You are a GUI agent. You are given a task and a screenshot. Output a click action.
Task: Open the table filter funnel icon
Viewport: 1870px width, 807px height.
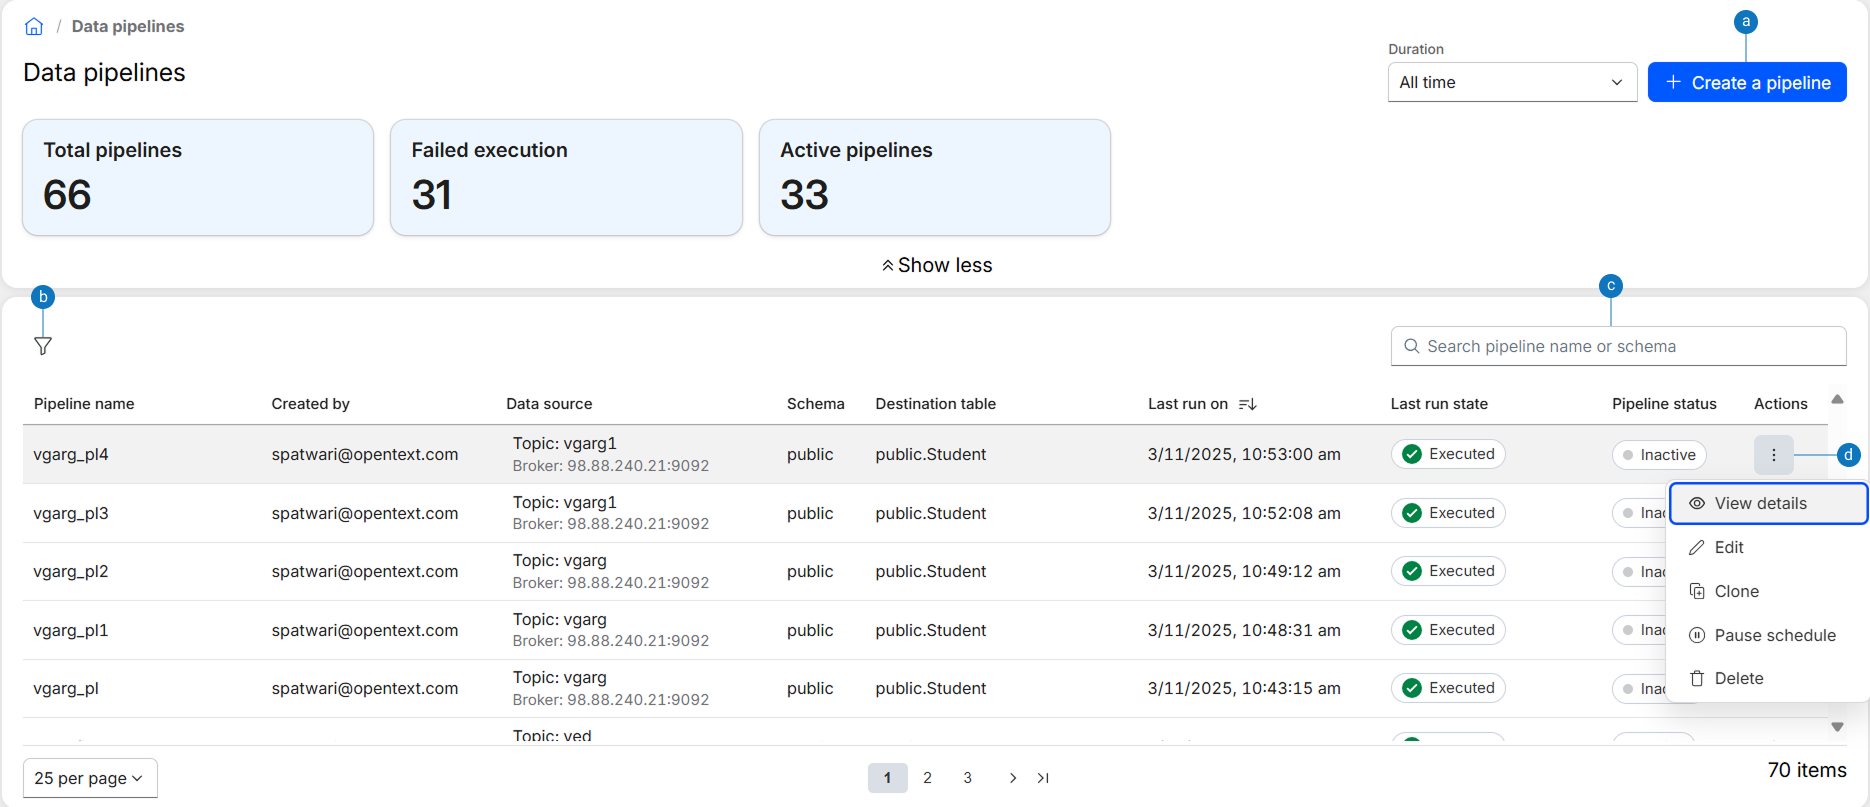pyautogui.click(x=43, y=346)
